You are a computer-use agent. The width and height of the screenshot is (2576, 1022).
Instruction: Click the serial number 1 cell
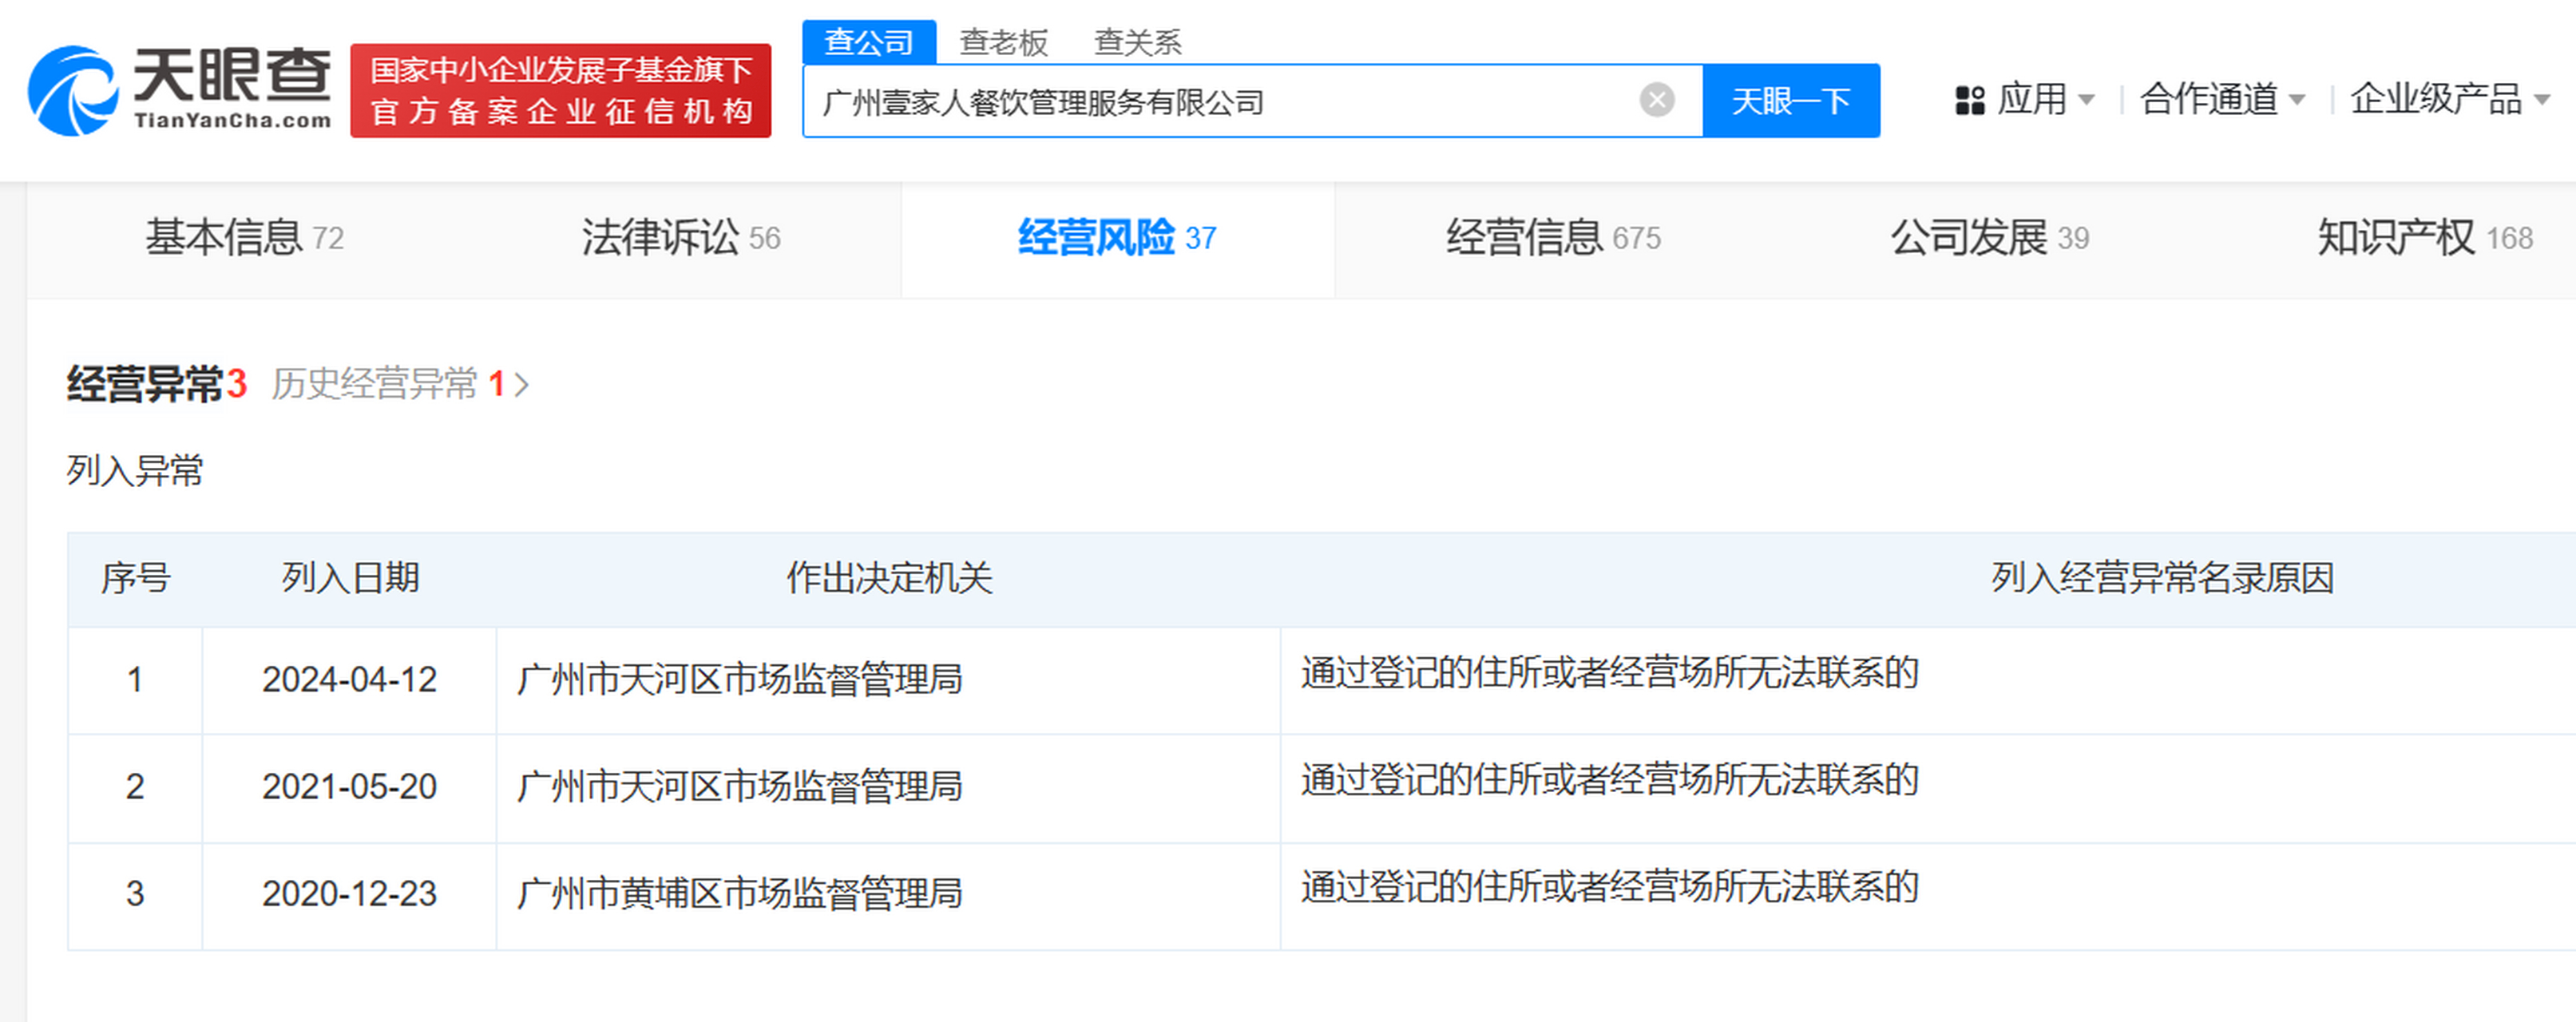tap(135, 680)
